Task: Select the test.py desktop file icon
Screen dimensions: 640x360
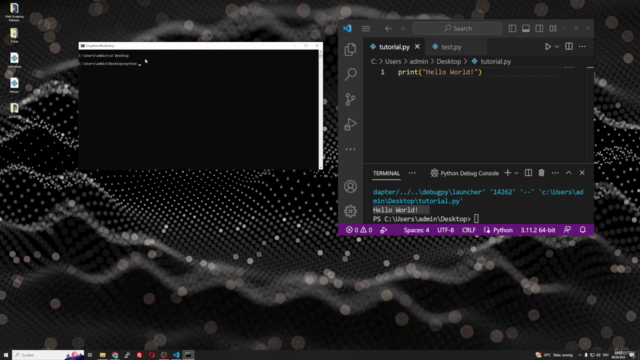Action: [x=14, y=85]
